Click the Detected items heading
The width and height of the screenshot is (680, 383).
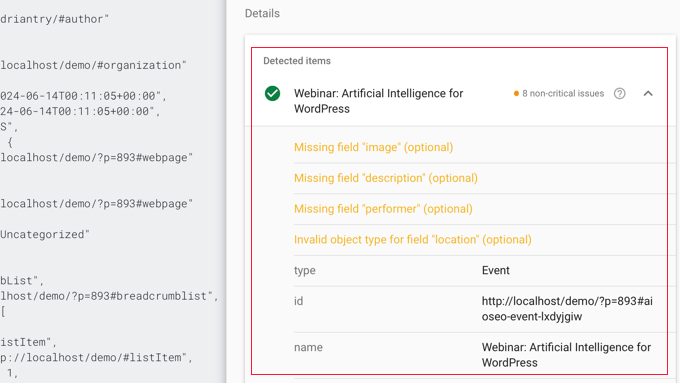(x=297, y=61)
